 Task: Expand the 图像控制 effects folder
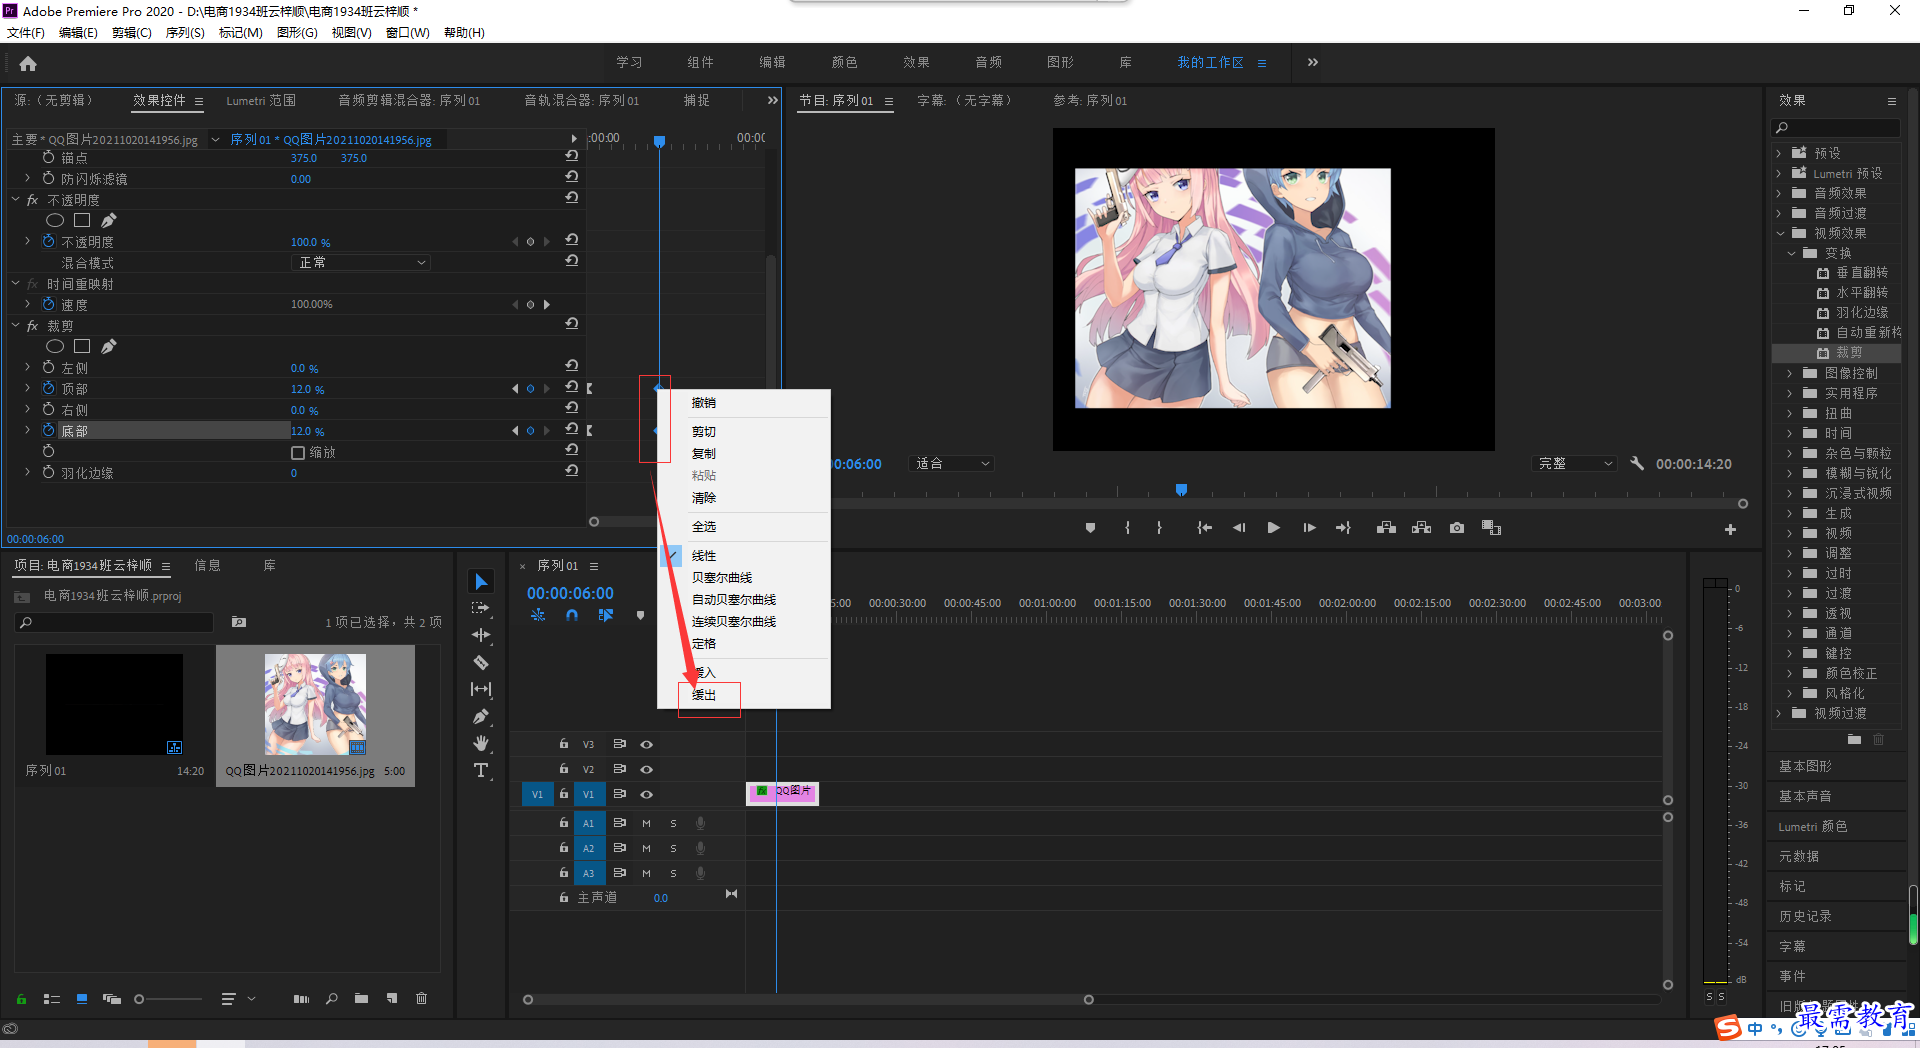tap(1790, 373)
